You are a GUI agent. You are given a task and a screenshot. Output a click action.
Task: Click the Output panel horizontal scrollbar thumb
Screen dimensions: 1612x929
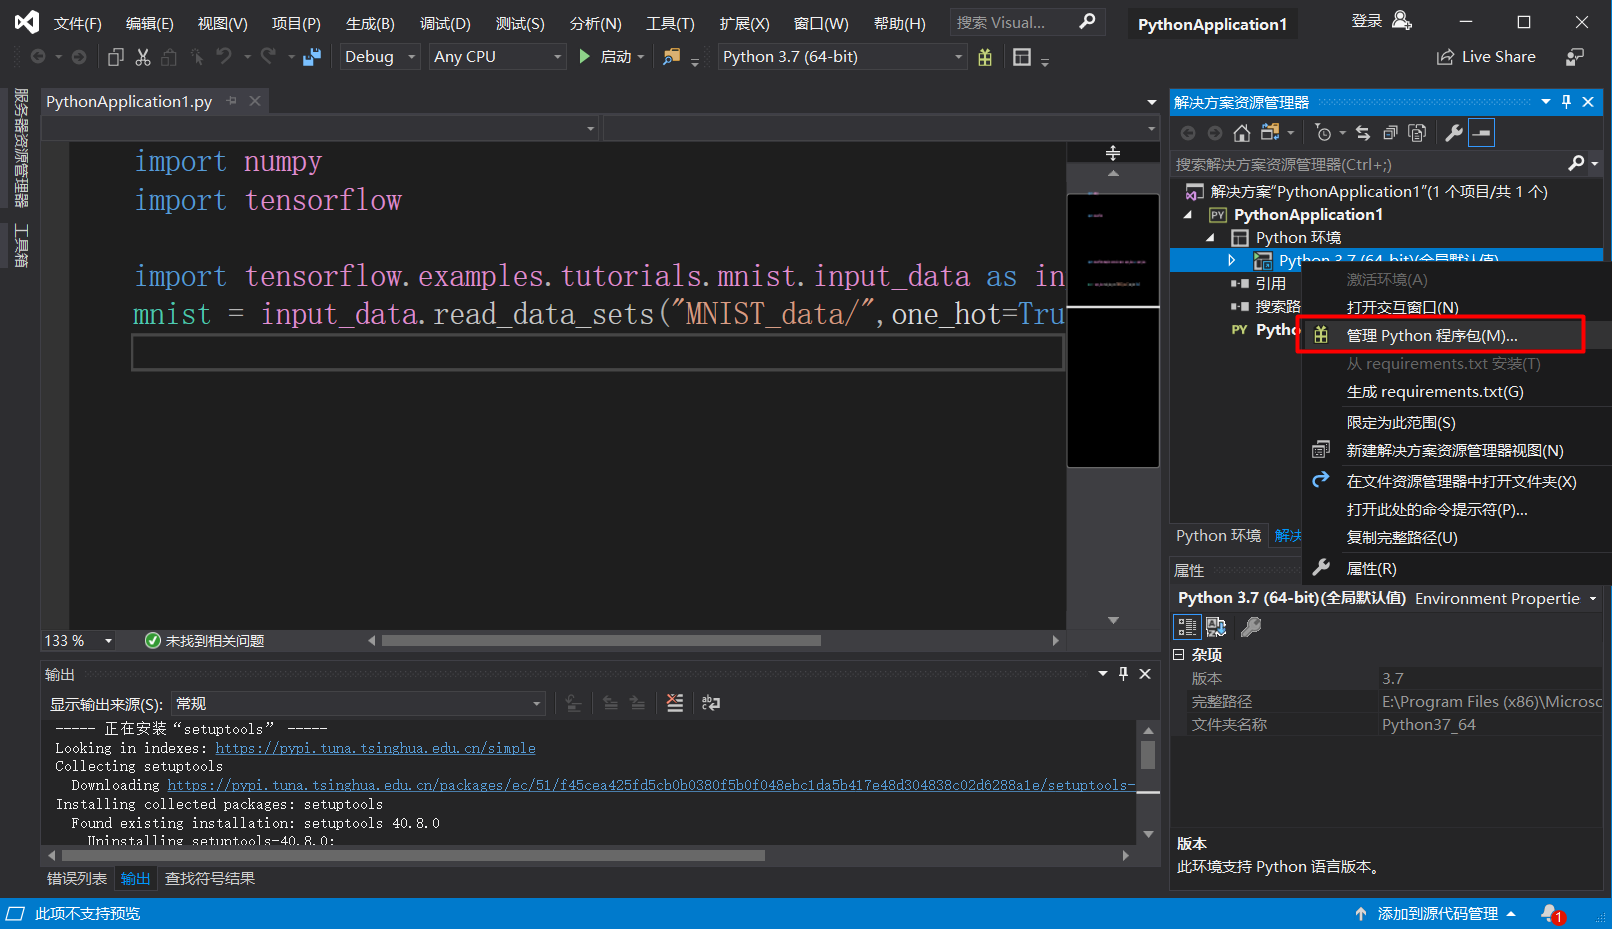(x=413, y=856)
